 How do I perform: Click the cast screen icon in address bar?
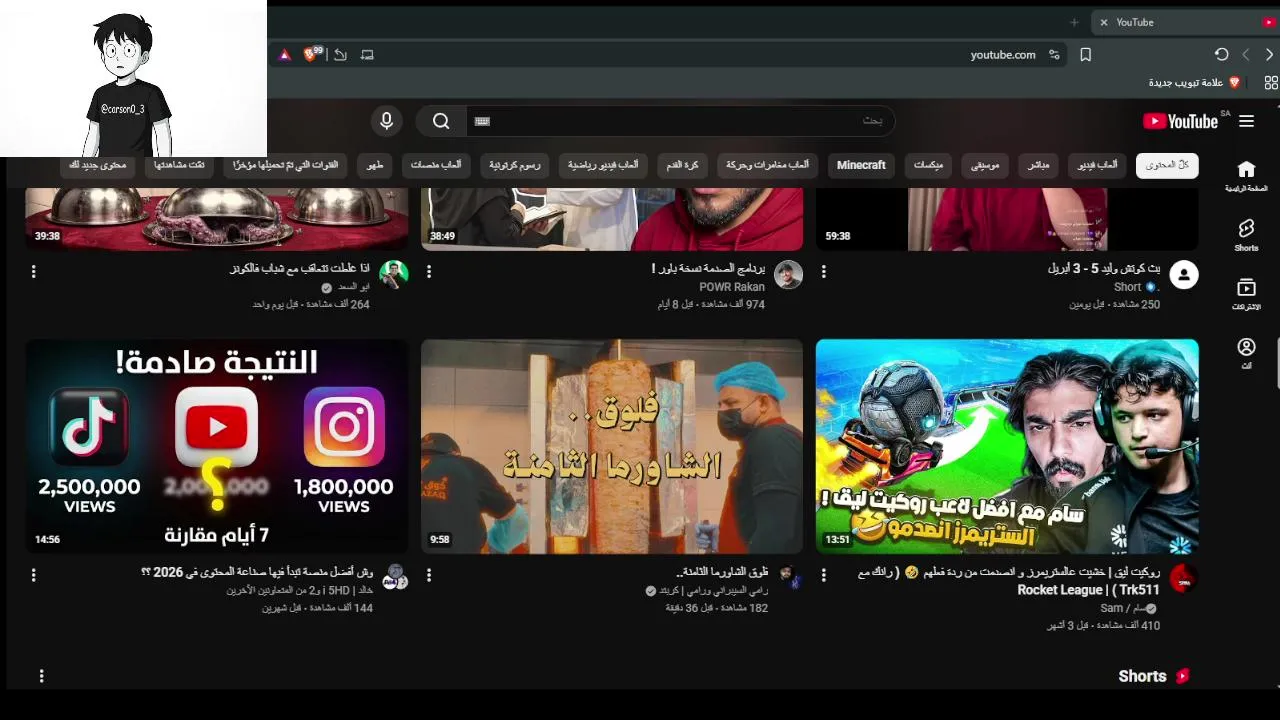367,54
